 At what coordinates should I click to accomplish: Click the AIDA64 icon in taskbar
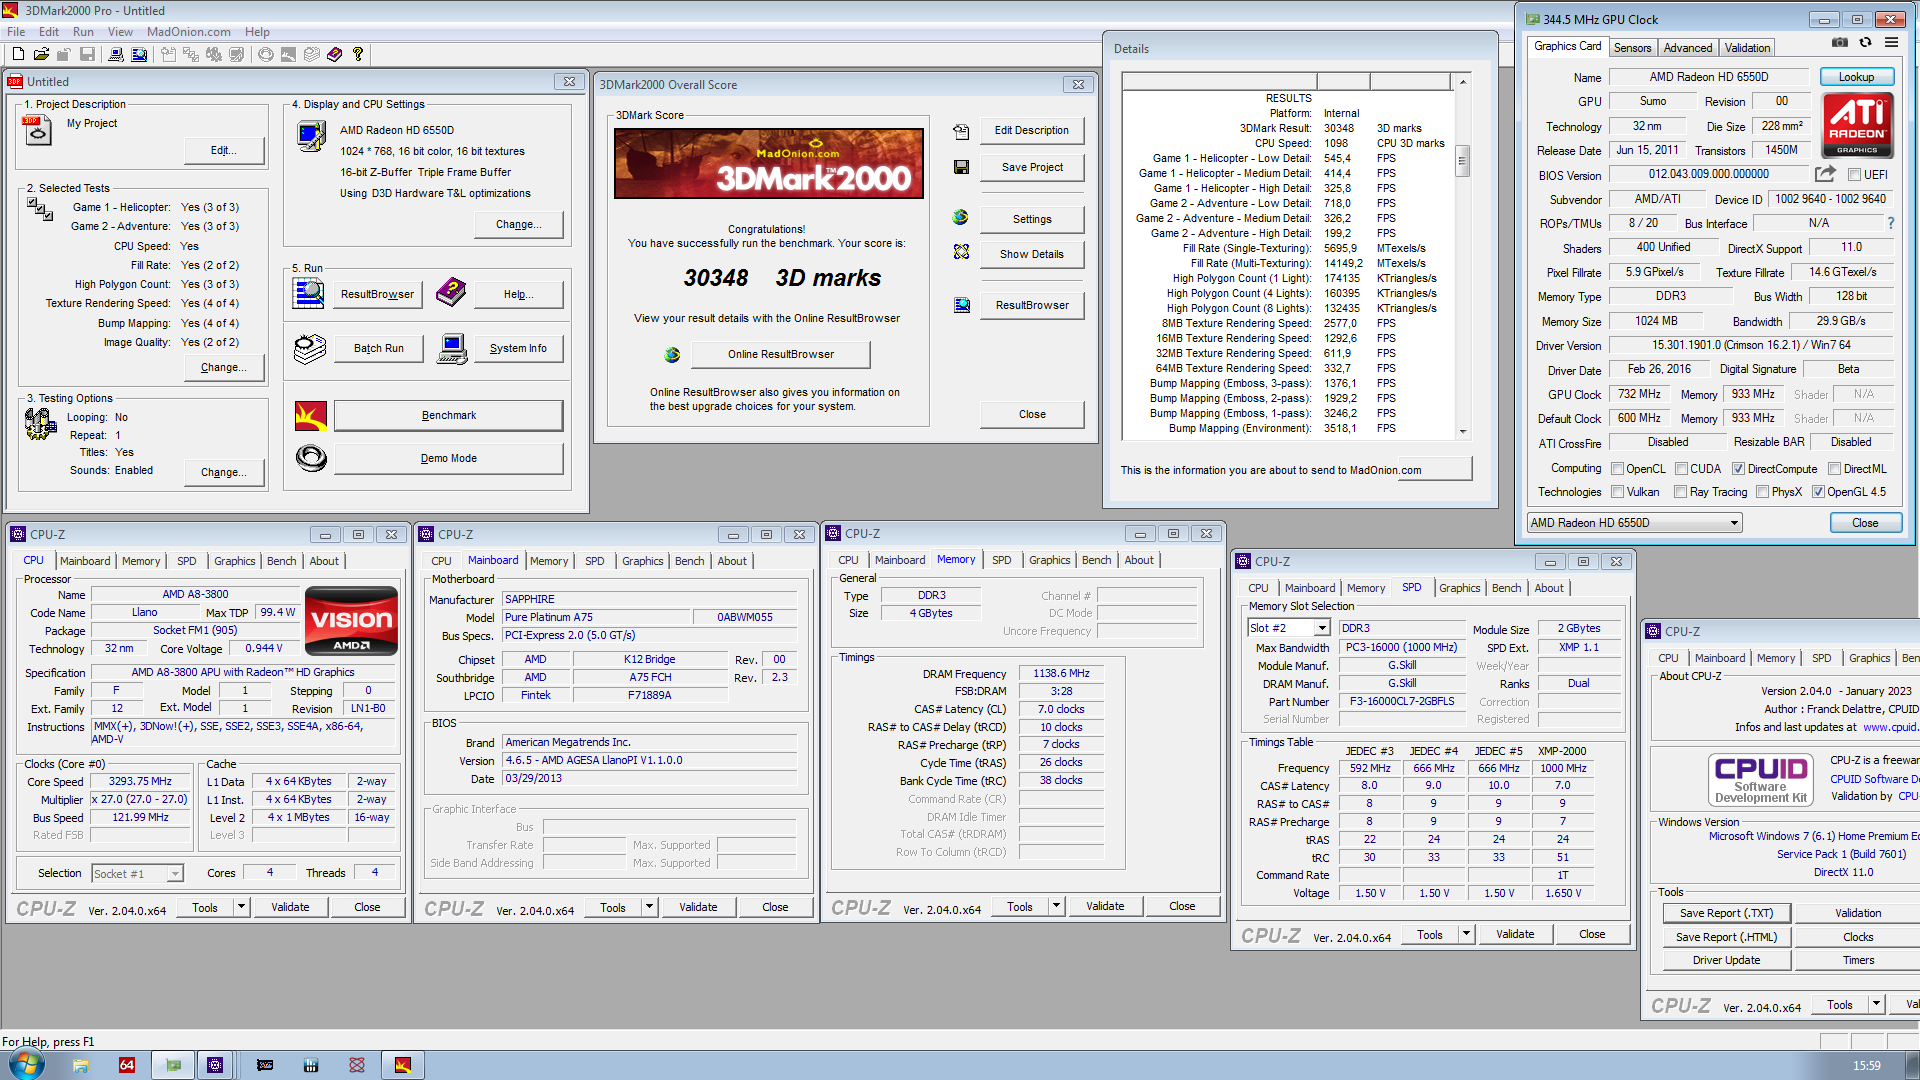pos(127,1065)
